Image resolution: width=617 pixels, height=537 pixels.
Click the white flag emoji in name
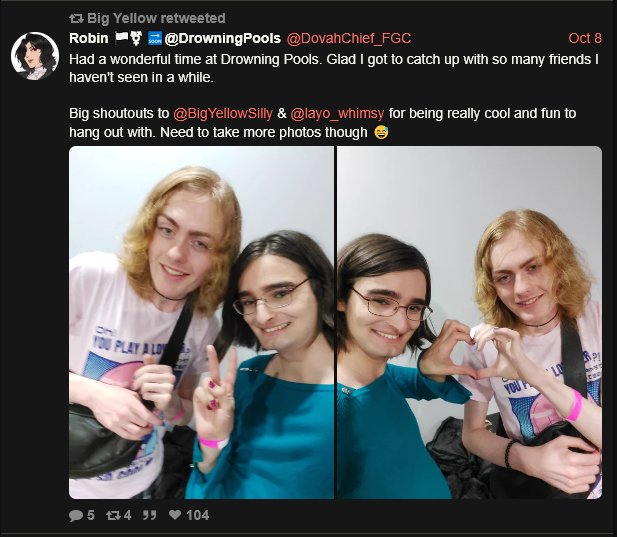point(122,38)
